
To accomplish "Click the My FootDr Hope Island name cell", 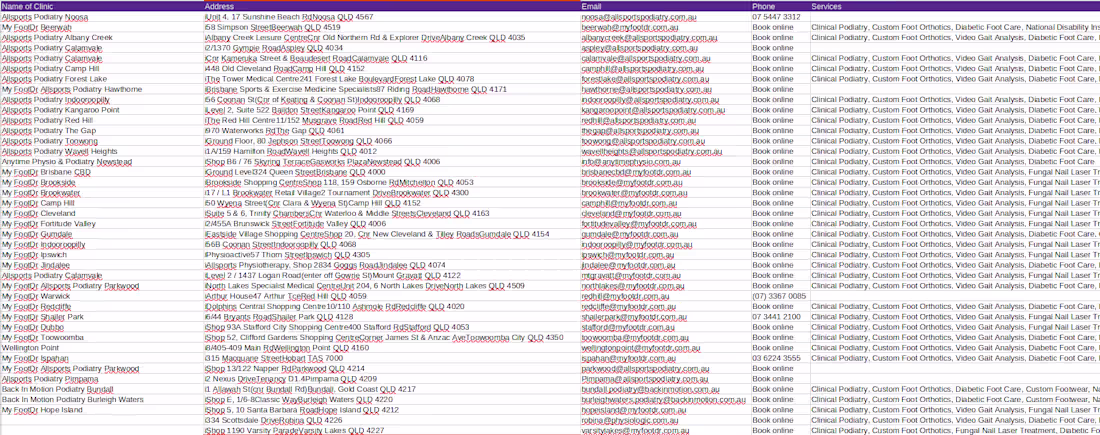I will [102, 410].
